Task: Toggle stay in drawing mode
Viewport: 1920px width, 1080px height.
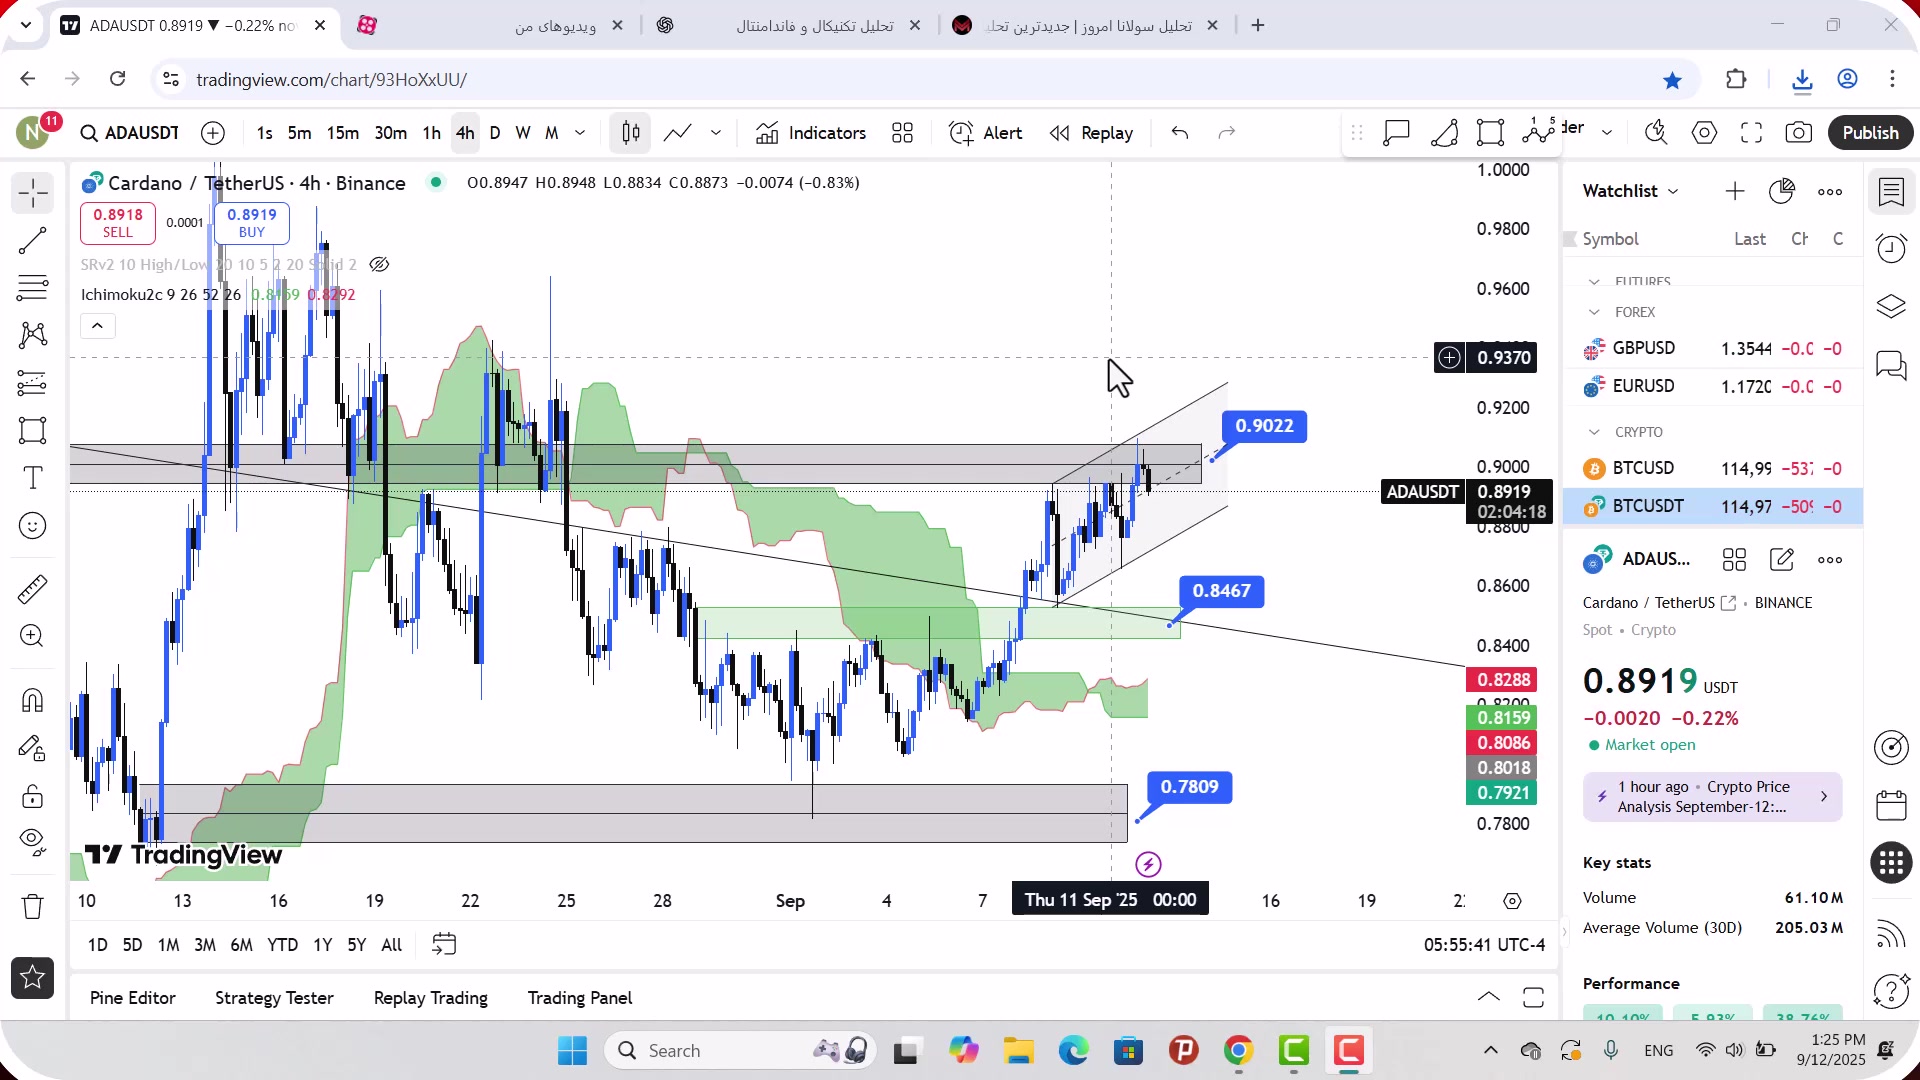Action: pos(33,748)
